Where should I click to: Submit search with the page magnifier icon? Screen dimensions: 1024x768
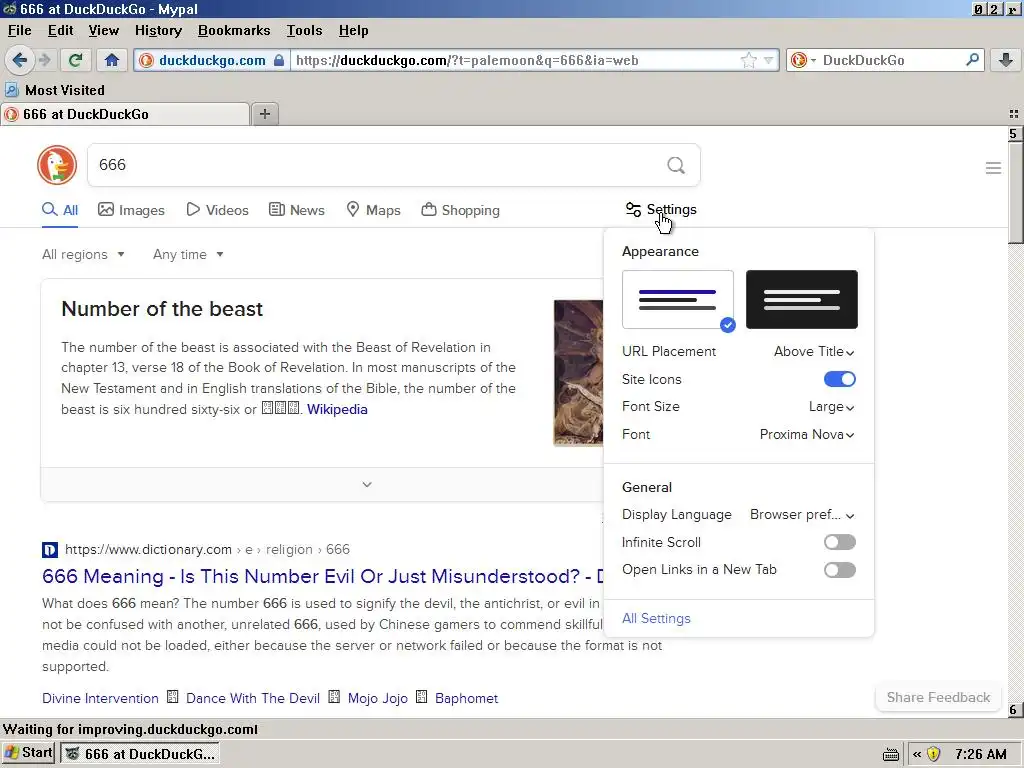(x=676, y=165)
